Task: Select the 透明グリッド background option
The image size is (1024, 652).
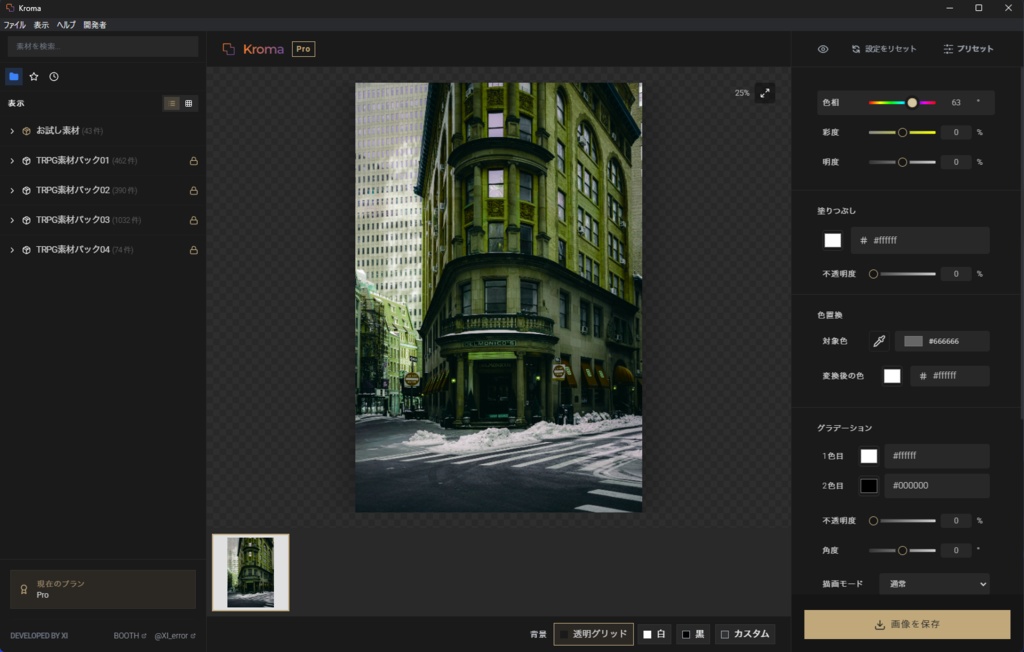Action: (594, 634)
